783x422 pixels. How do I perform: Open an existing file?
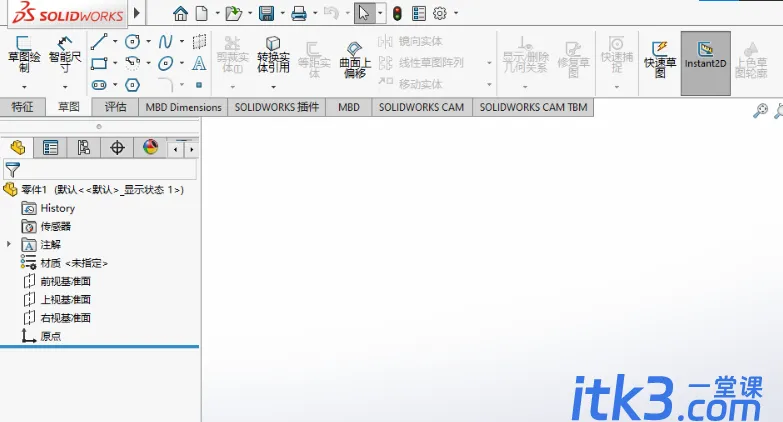coord(233,13)
